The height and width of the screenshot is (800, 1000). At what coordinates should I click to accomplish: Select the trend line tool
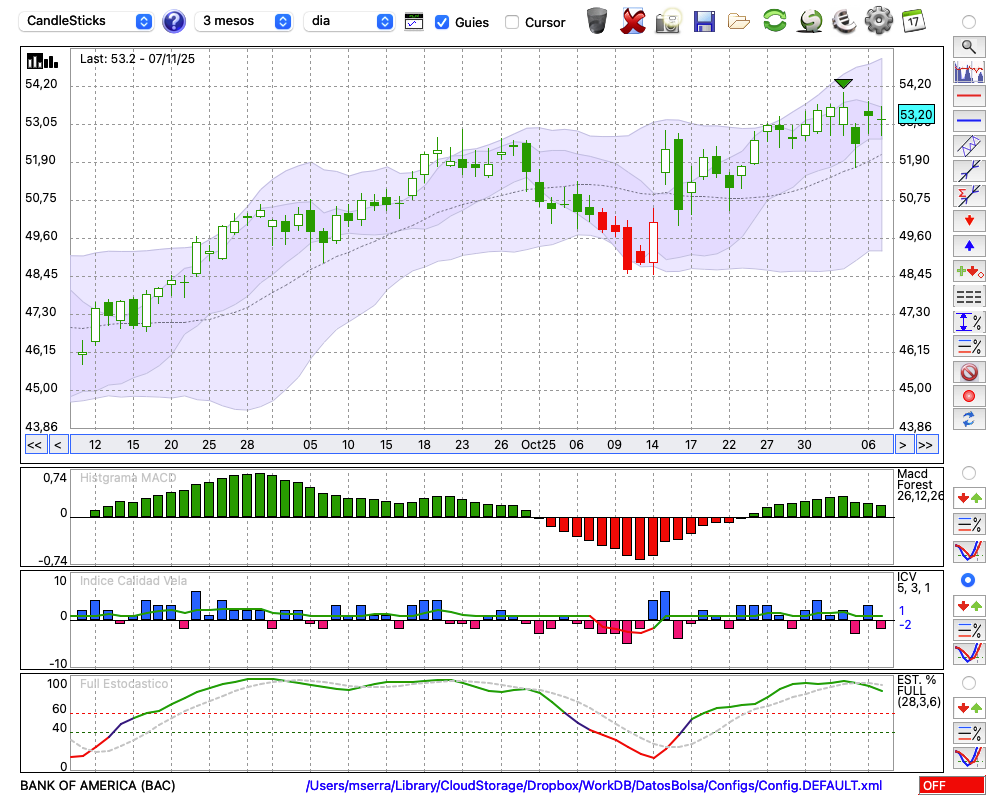(969, 171)
